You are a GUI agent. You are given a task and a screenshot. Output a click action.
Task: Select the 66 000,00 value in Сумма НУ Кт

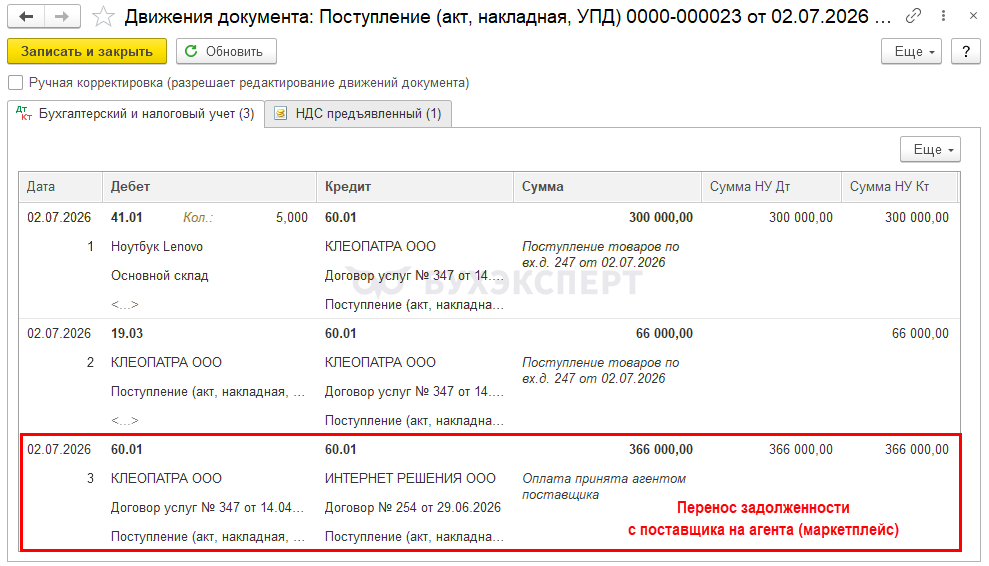920,334
